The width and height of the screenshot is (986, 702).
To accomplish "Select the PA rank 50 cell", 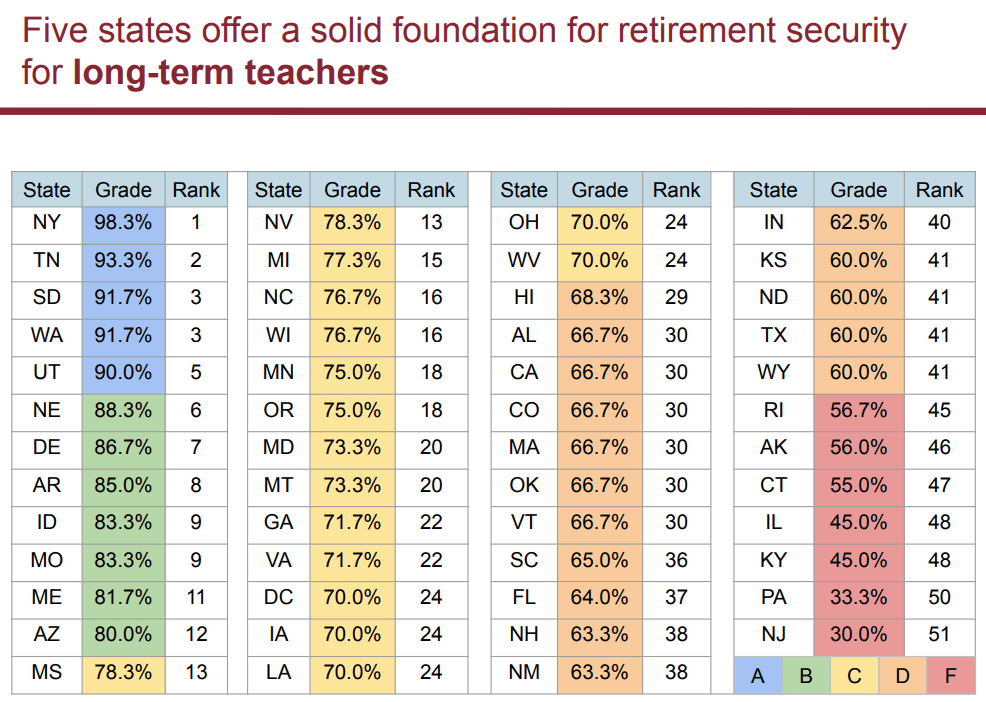I will tap(939, 597).
